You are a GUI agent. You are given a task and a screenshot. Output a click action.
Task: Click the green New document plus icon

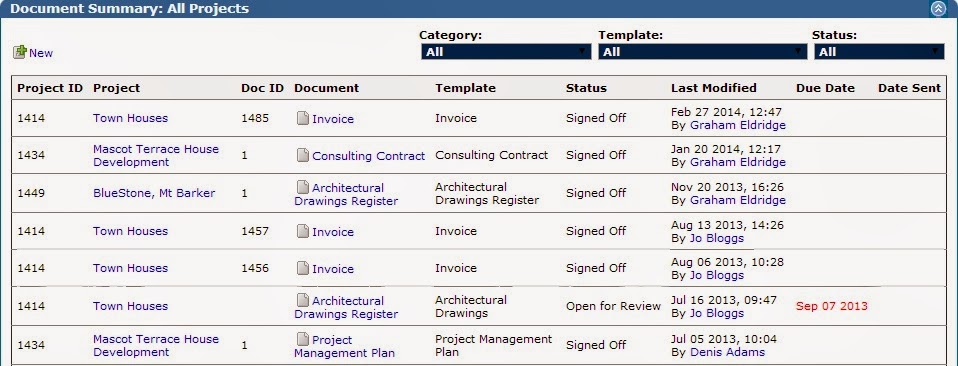click(x=20, y=53)
